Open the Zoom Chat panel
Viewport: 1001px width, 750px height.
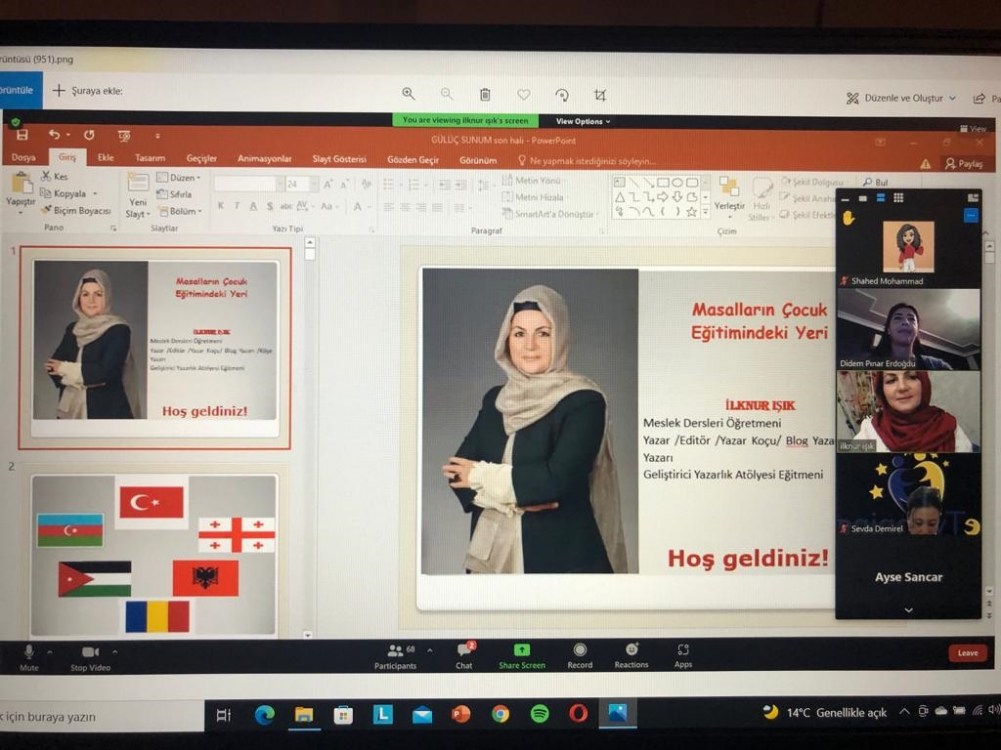464,655
